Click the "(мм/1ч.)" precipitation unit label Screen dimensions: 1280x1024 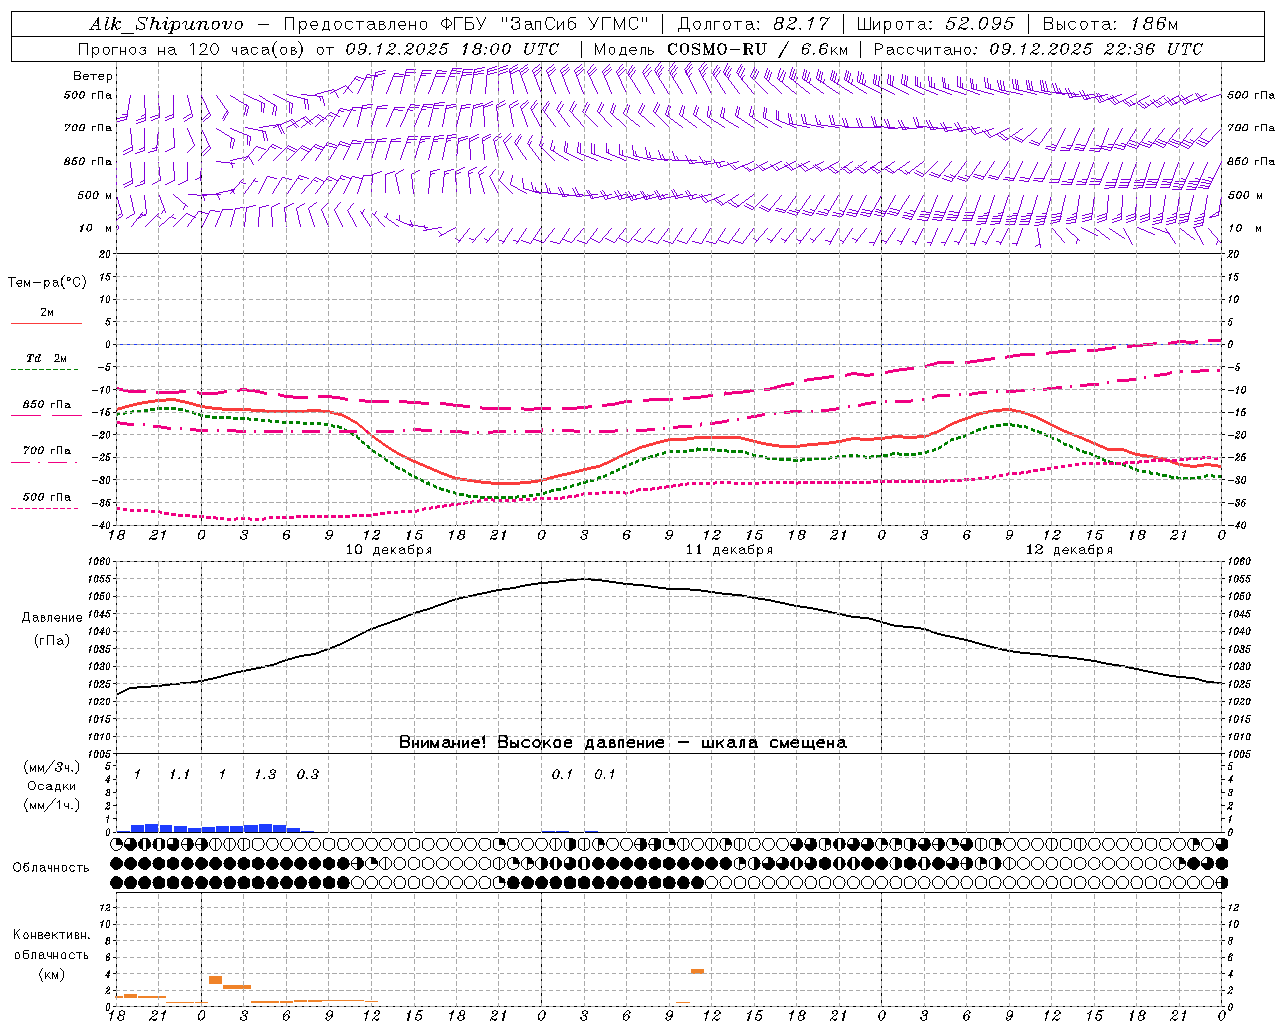[x=52, y=805]
